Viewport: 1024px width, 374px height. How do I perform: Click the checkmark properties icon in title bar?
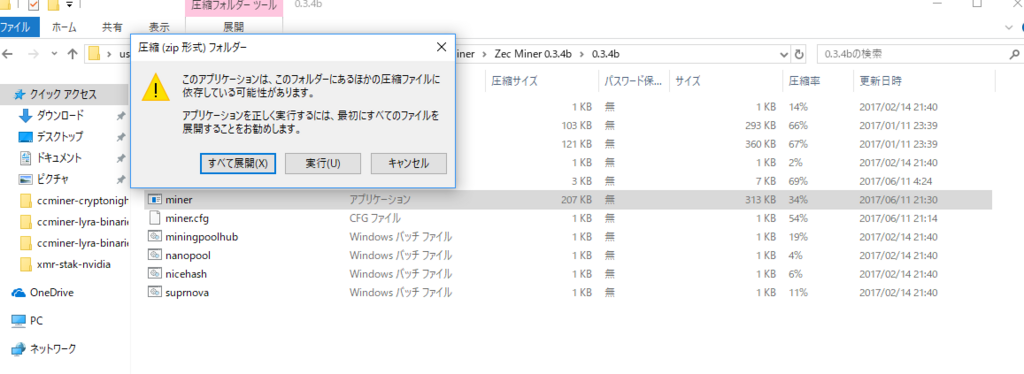click(x=35, y=6)
